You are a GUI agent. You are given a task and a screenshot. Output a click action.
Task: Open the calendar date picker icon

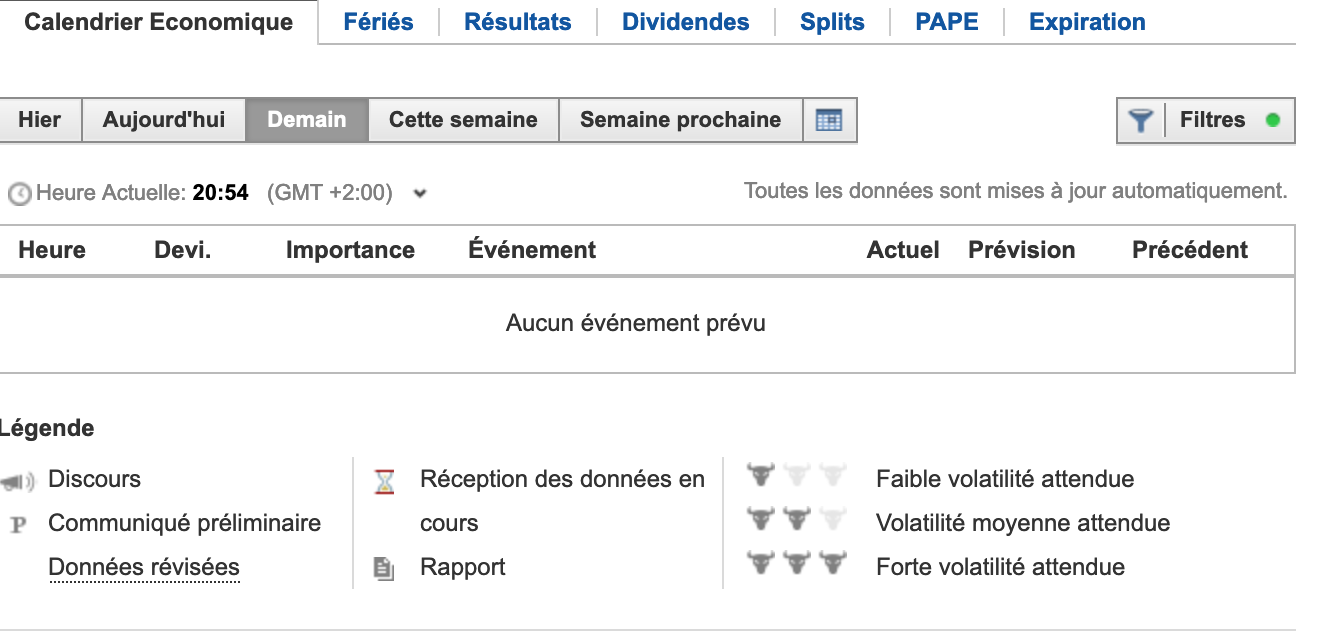coord(829,120)
